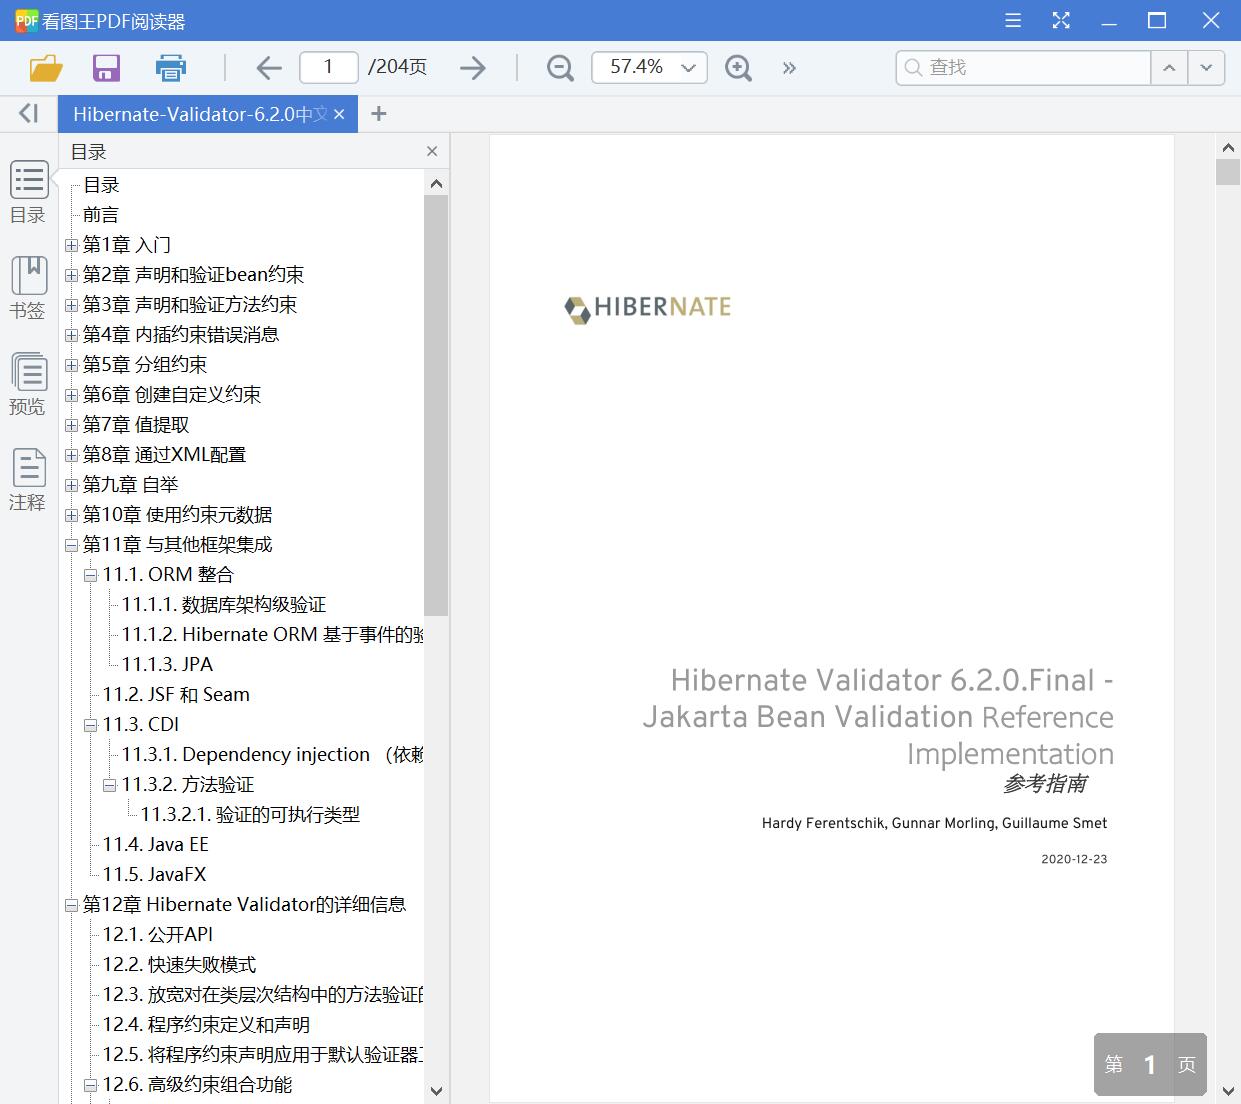This screenshot has width=1241, height=1104.
Task: Jump to 12.1. 公开API entry
Action: 157,935
